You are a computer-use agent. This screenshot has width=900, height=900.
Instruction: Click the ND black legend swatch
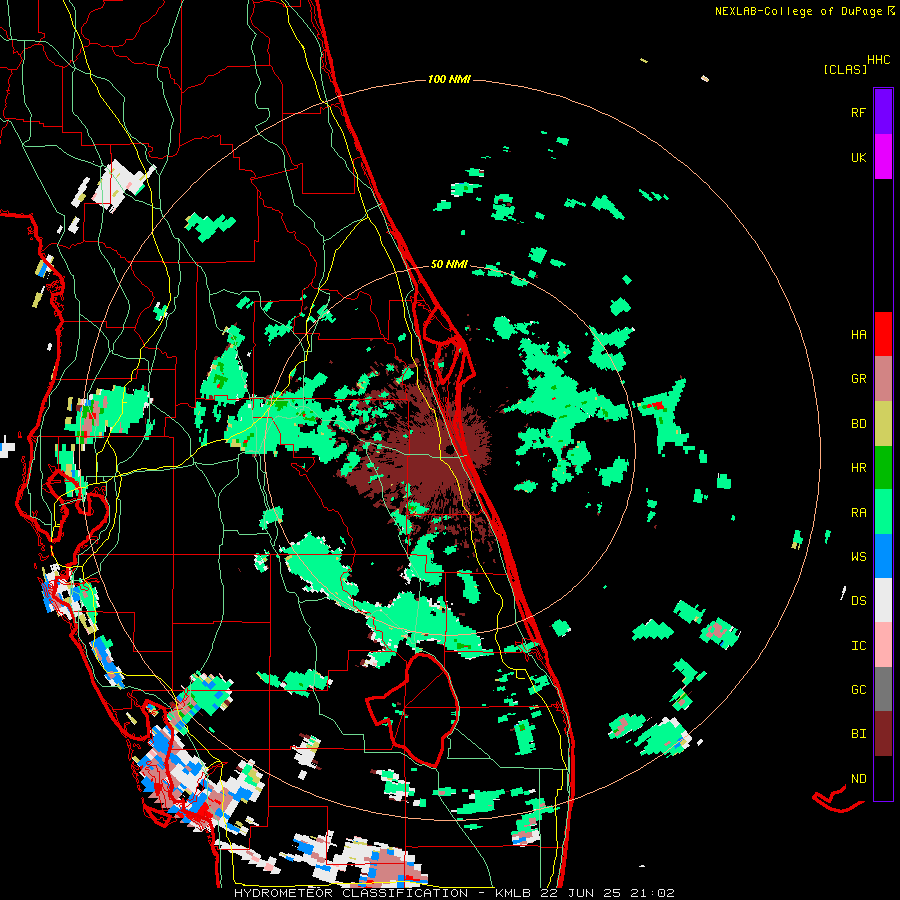pyautogui.click(x=883, y=778)
